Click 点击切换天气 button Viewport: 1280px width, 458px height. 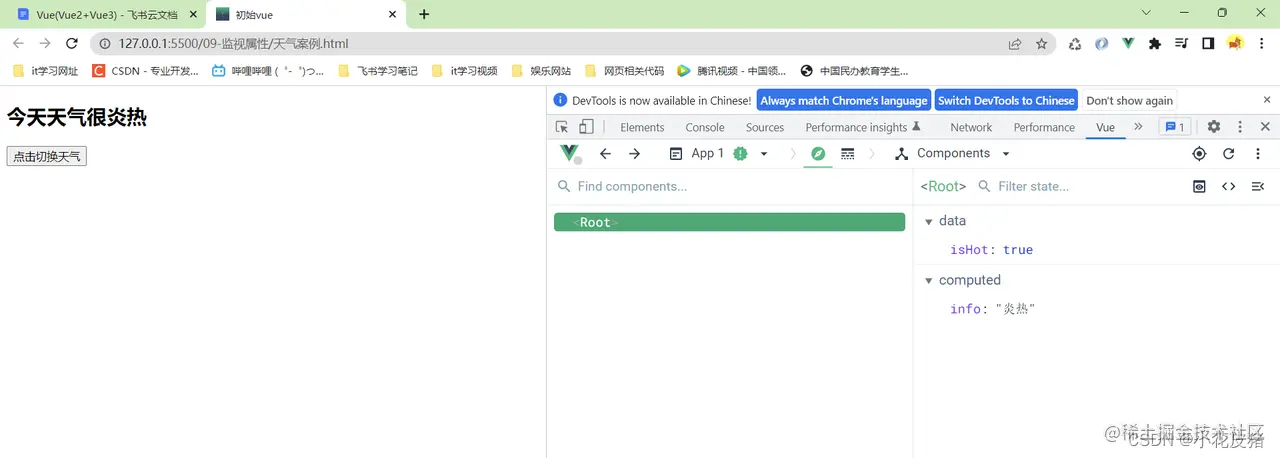(x=47, y=156)
